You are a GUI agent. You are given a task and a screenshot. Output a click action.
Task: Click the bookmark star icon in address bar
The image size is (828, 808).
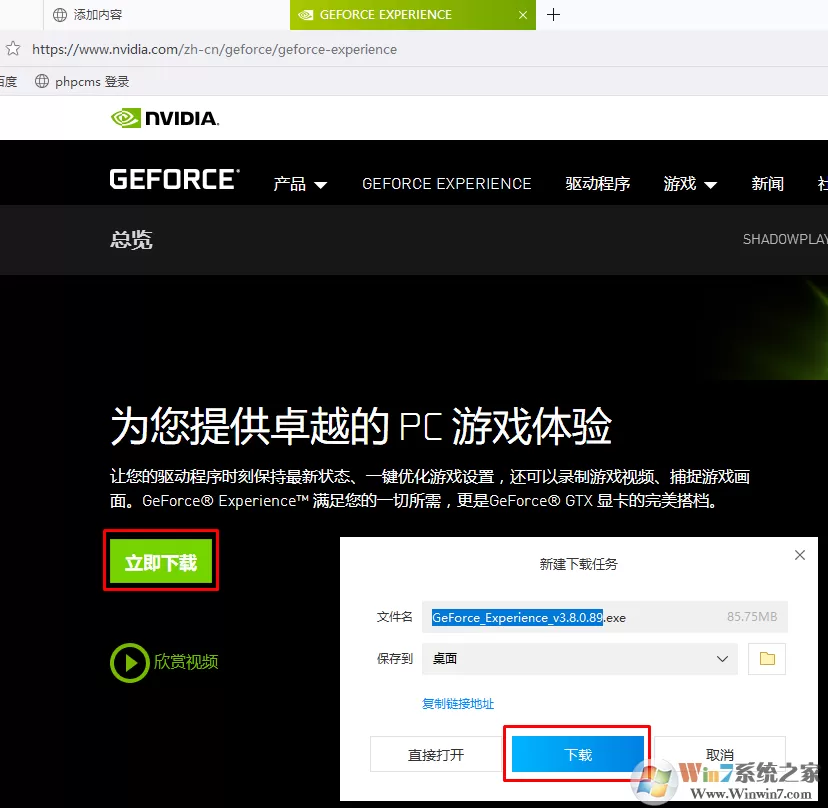[13, 49]
